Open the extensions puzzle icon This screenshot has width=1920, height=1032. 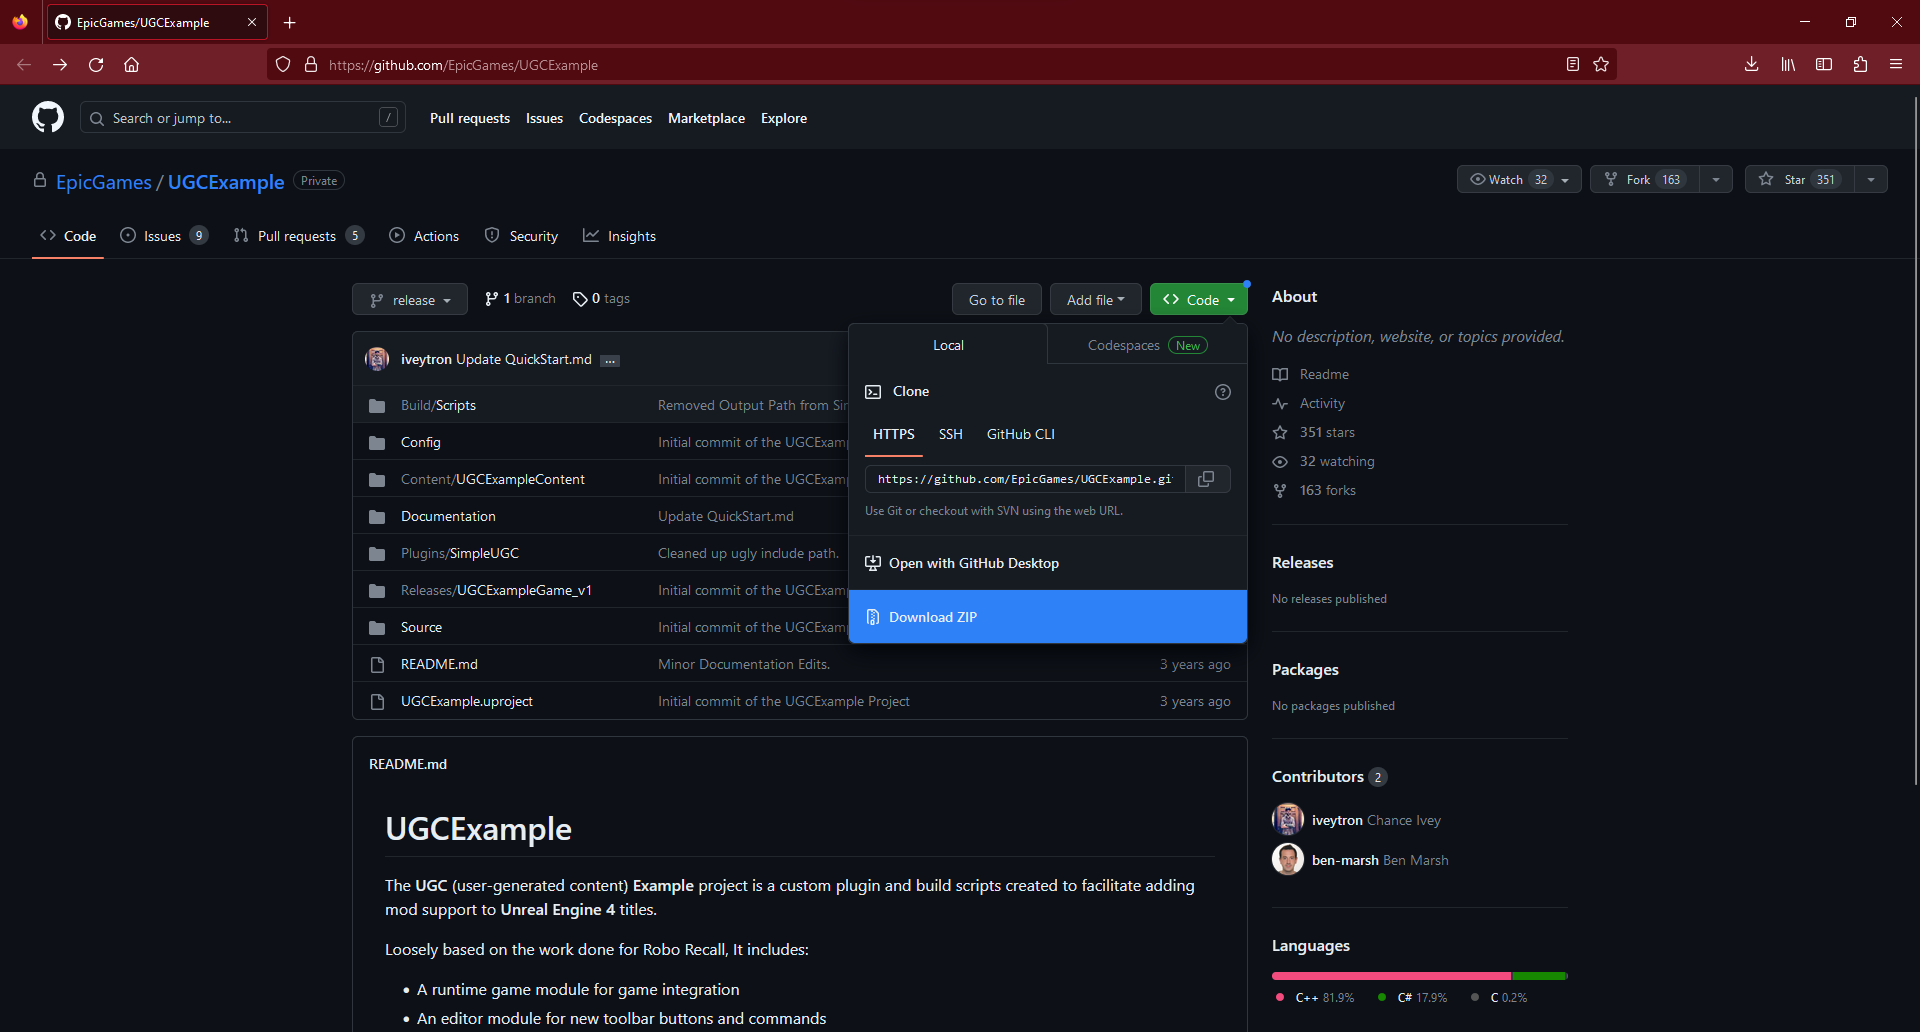pyautogui.click(x=1860, y=64)
